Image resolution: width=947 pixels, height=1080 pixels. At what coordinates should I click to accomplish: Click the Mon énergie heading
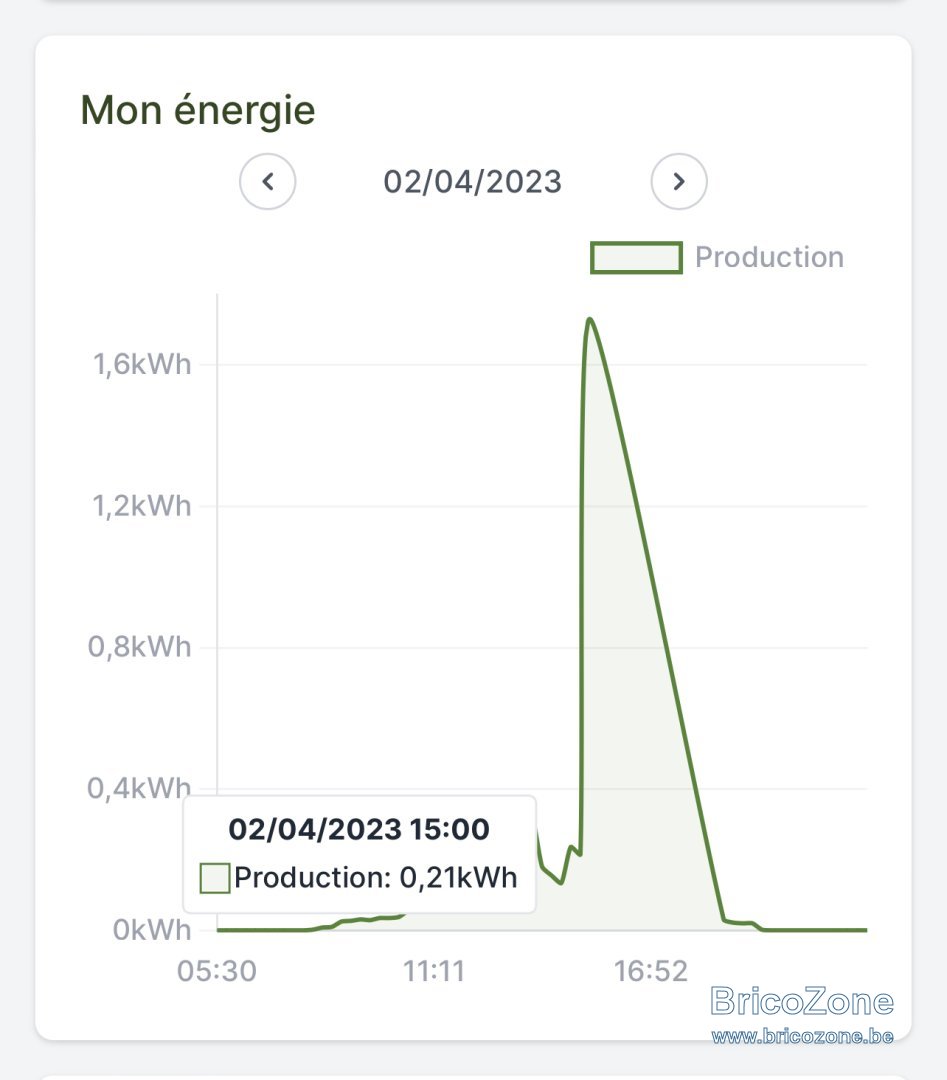[198, 110]
